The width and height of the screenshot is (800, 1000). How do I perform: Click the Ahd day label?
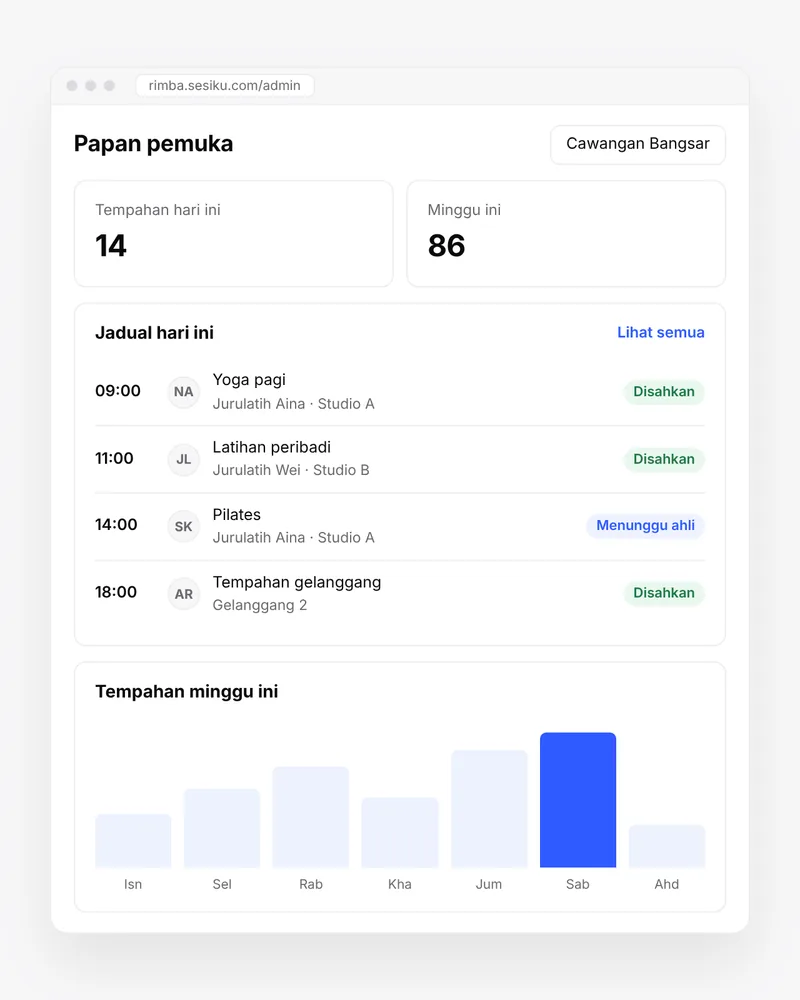click(x=667, y=884)
